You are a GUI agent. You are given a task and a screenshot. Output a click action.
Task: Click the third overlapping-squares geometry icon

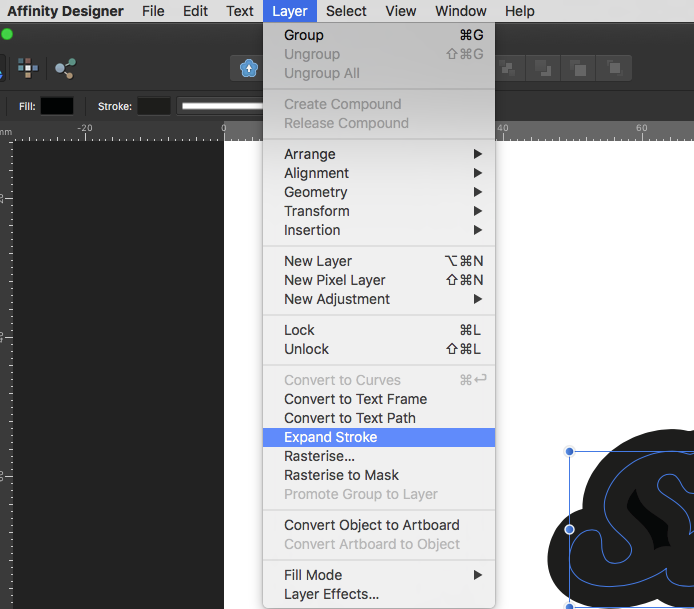click(x=578, y=68)
